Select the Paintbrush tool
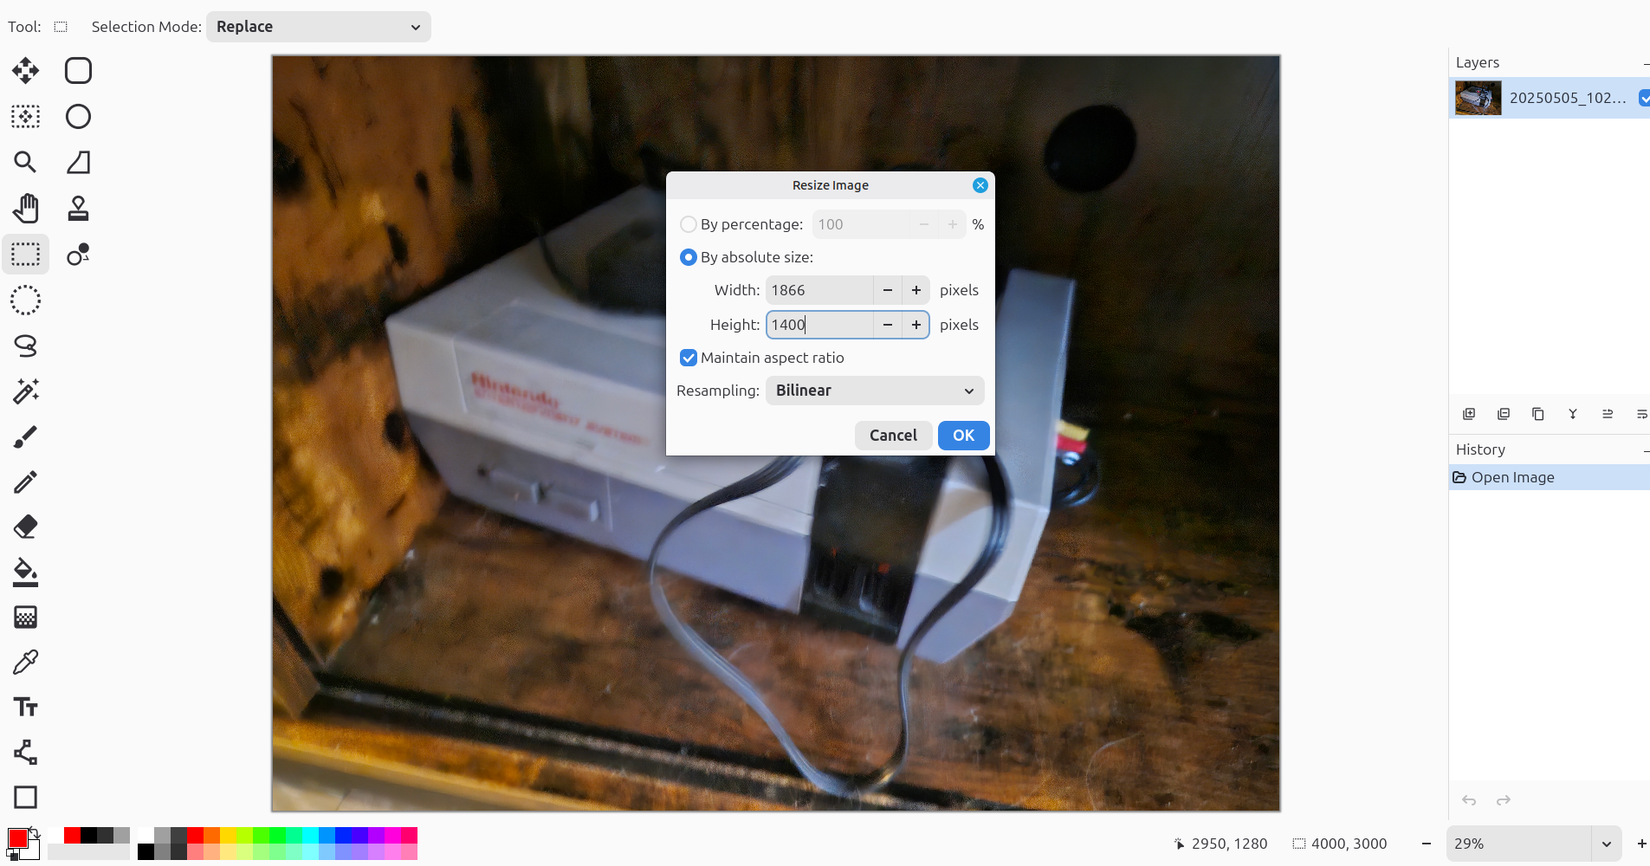 (25, 437)
